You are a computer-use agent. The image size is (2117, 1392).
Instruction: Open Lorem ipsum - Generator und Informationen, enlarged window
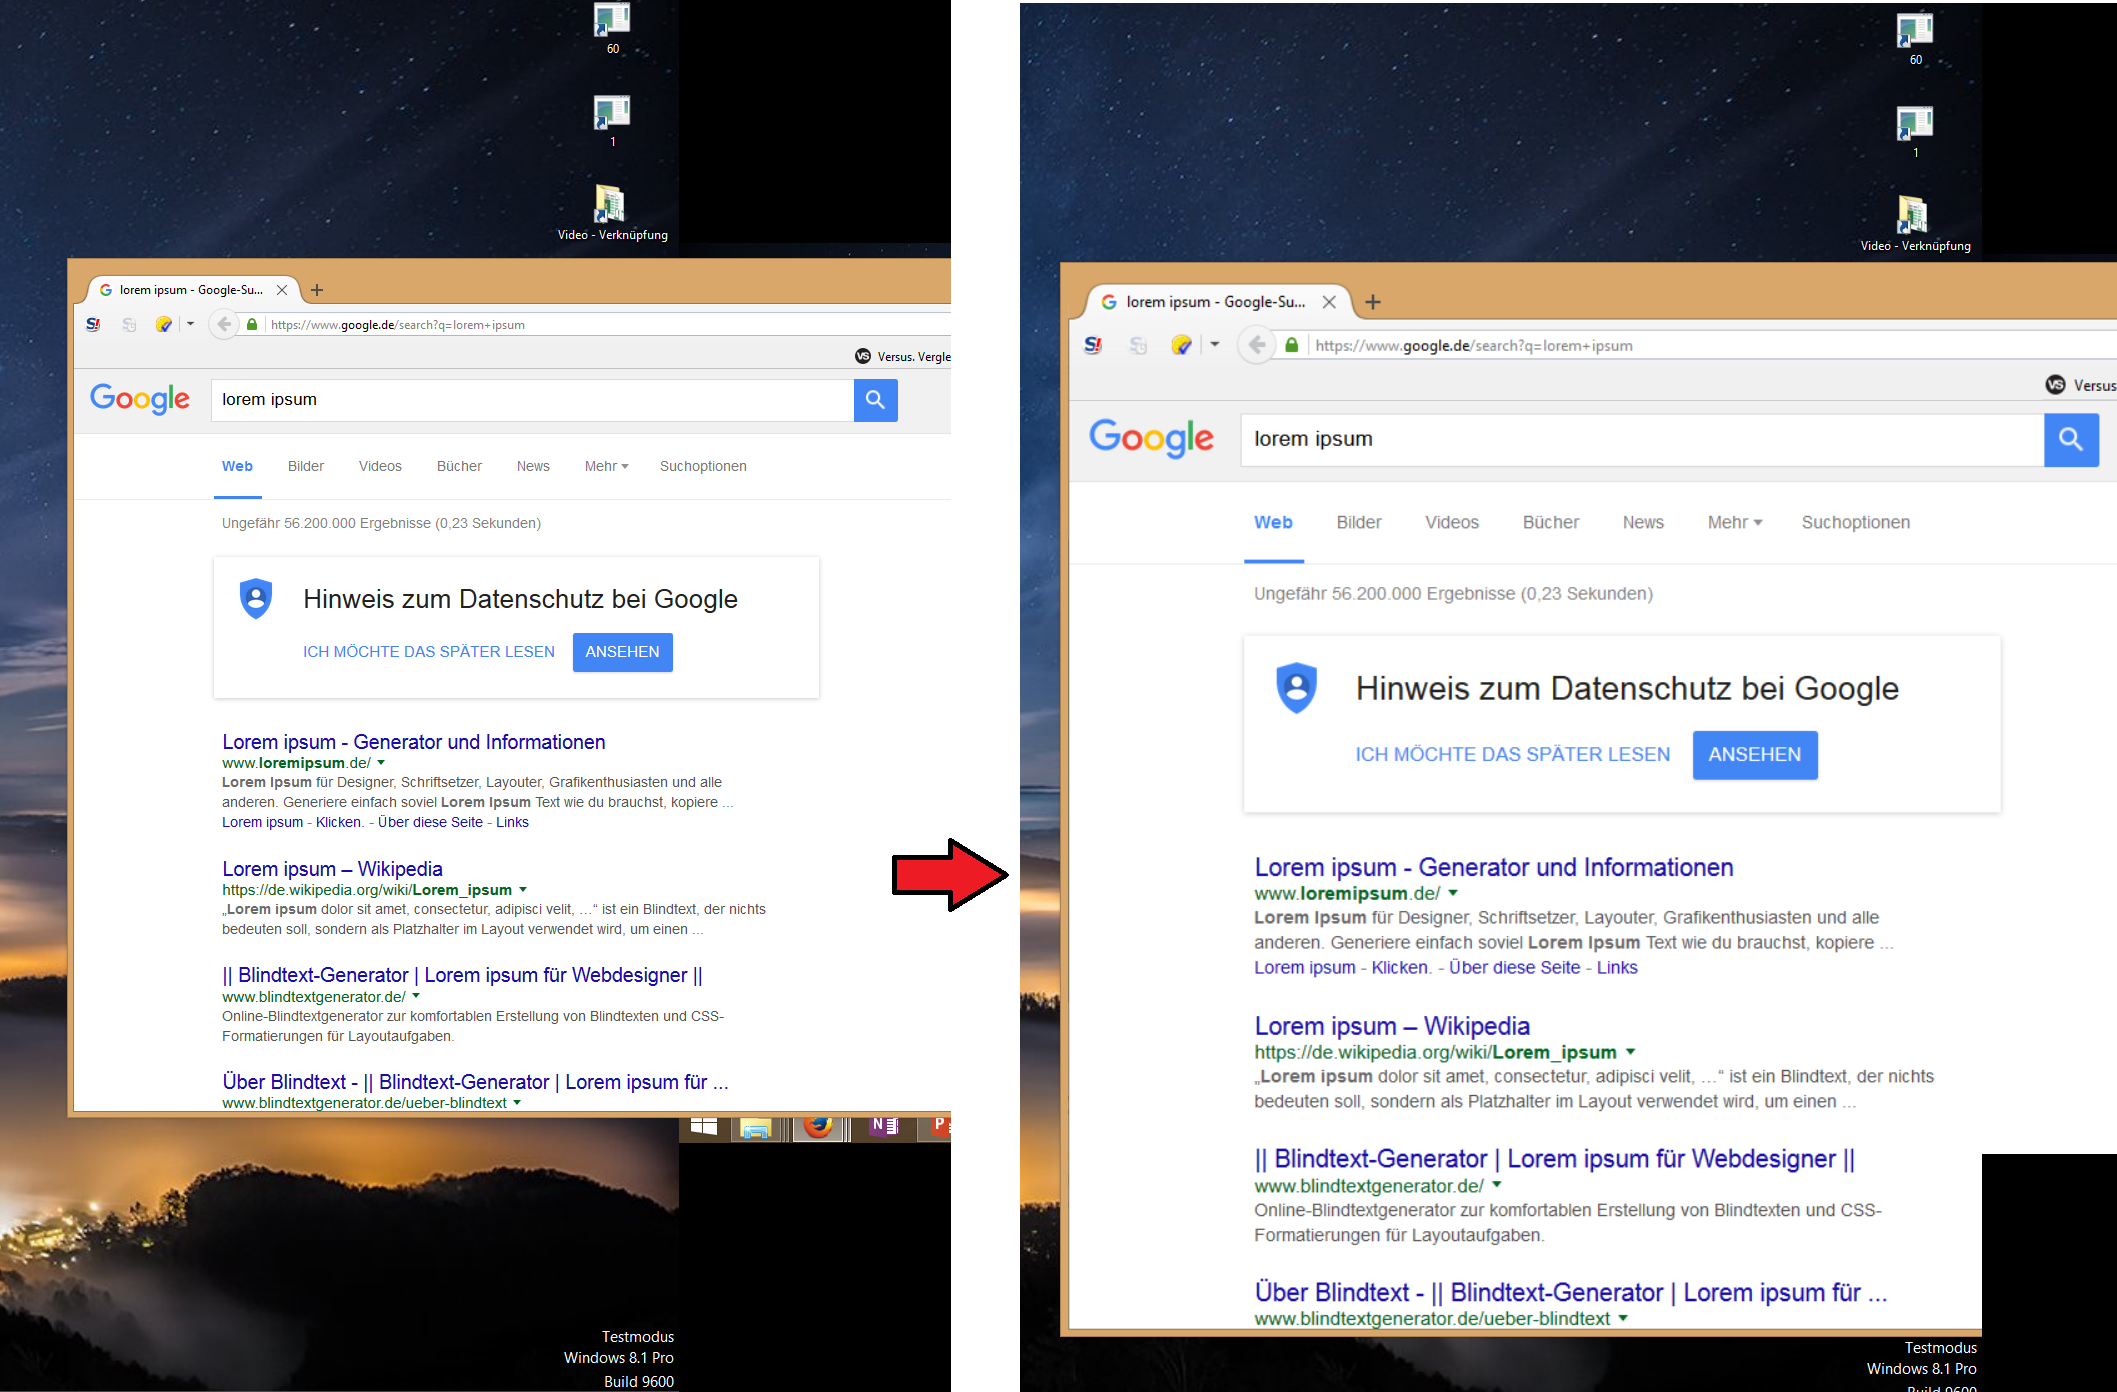pyautogui.click(x=1494, y=867)
